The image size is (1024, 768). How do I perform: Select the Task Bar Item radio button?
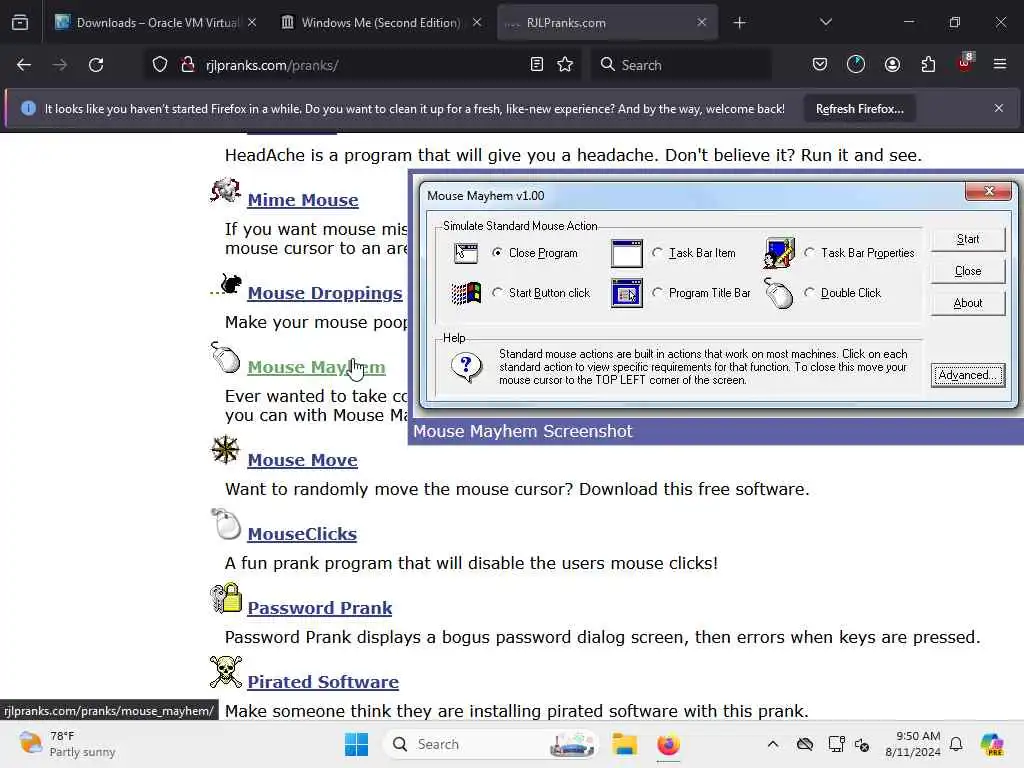(x=658, y=252)
